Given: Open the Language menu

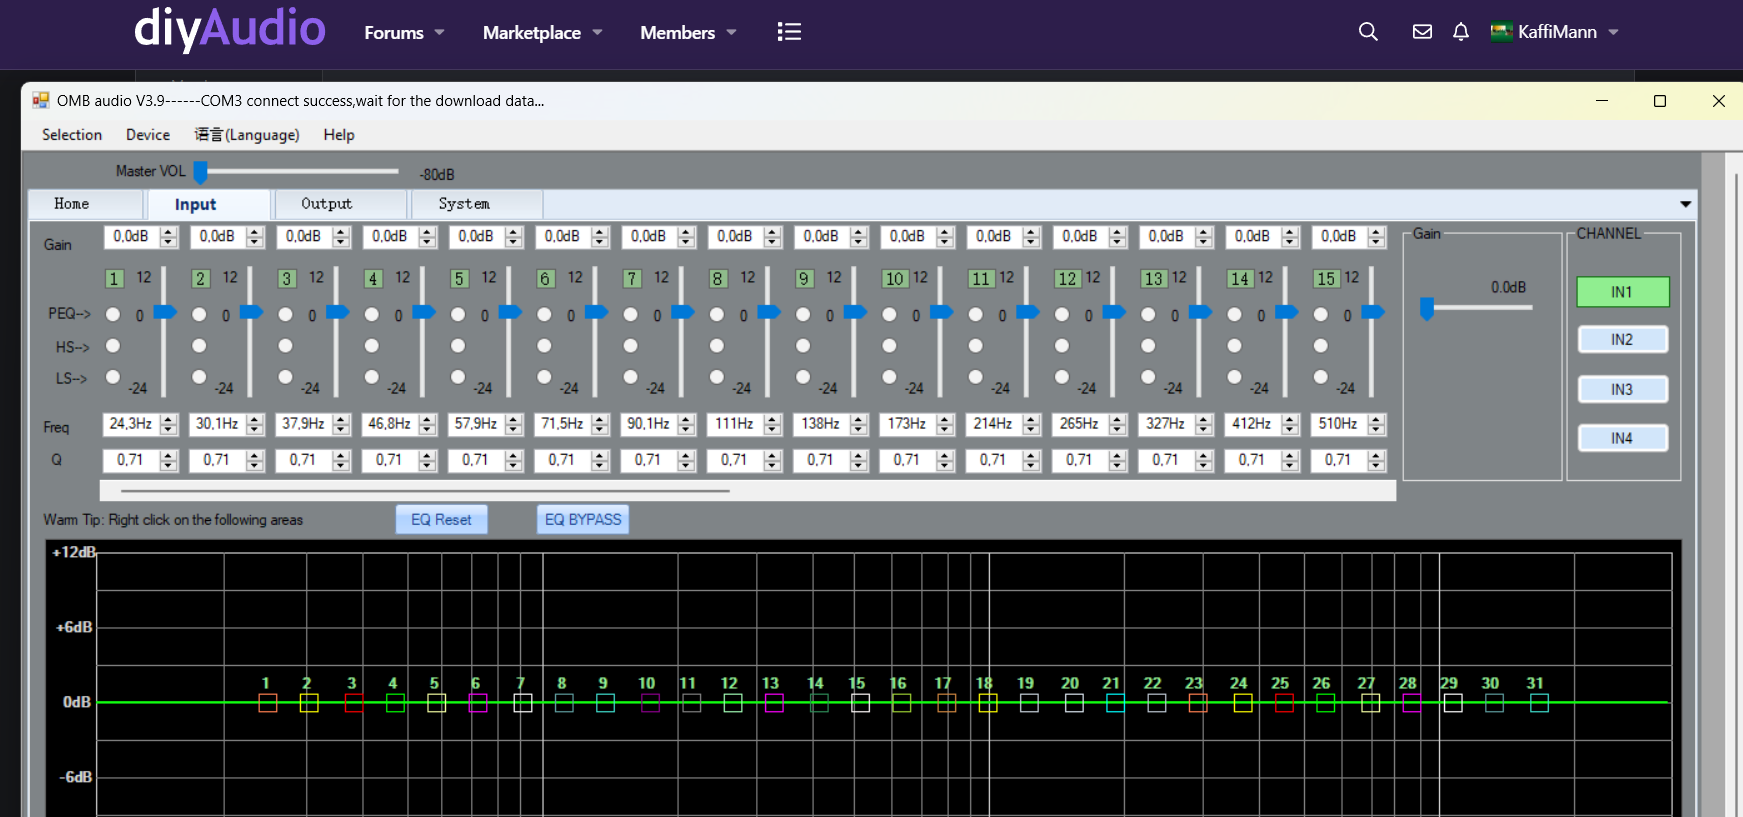Looking at the screenshot, I should [247, 135].
